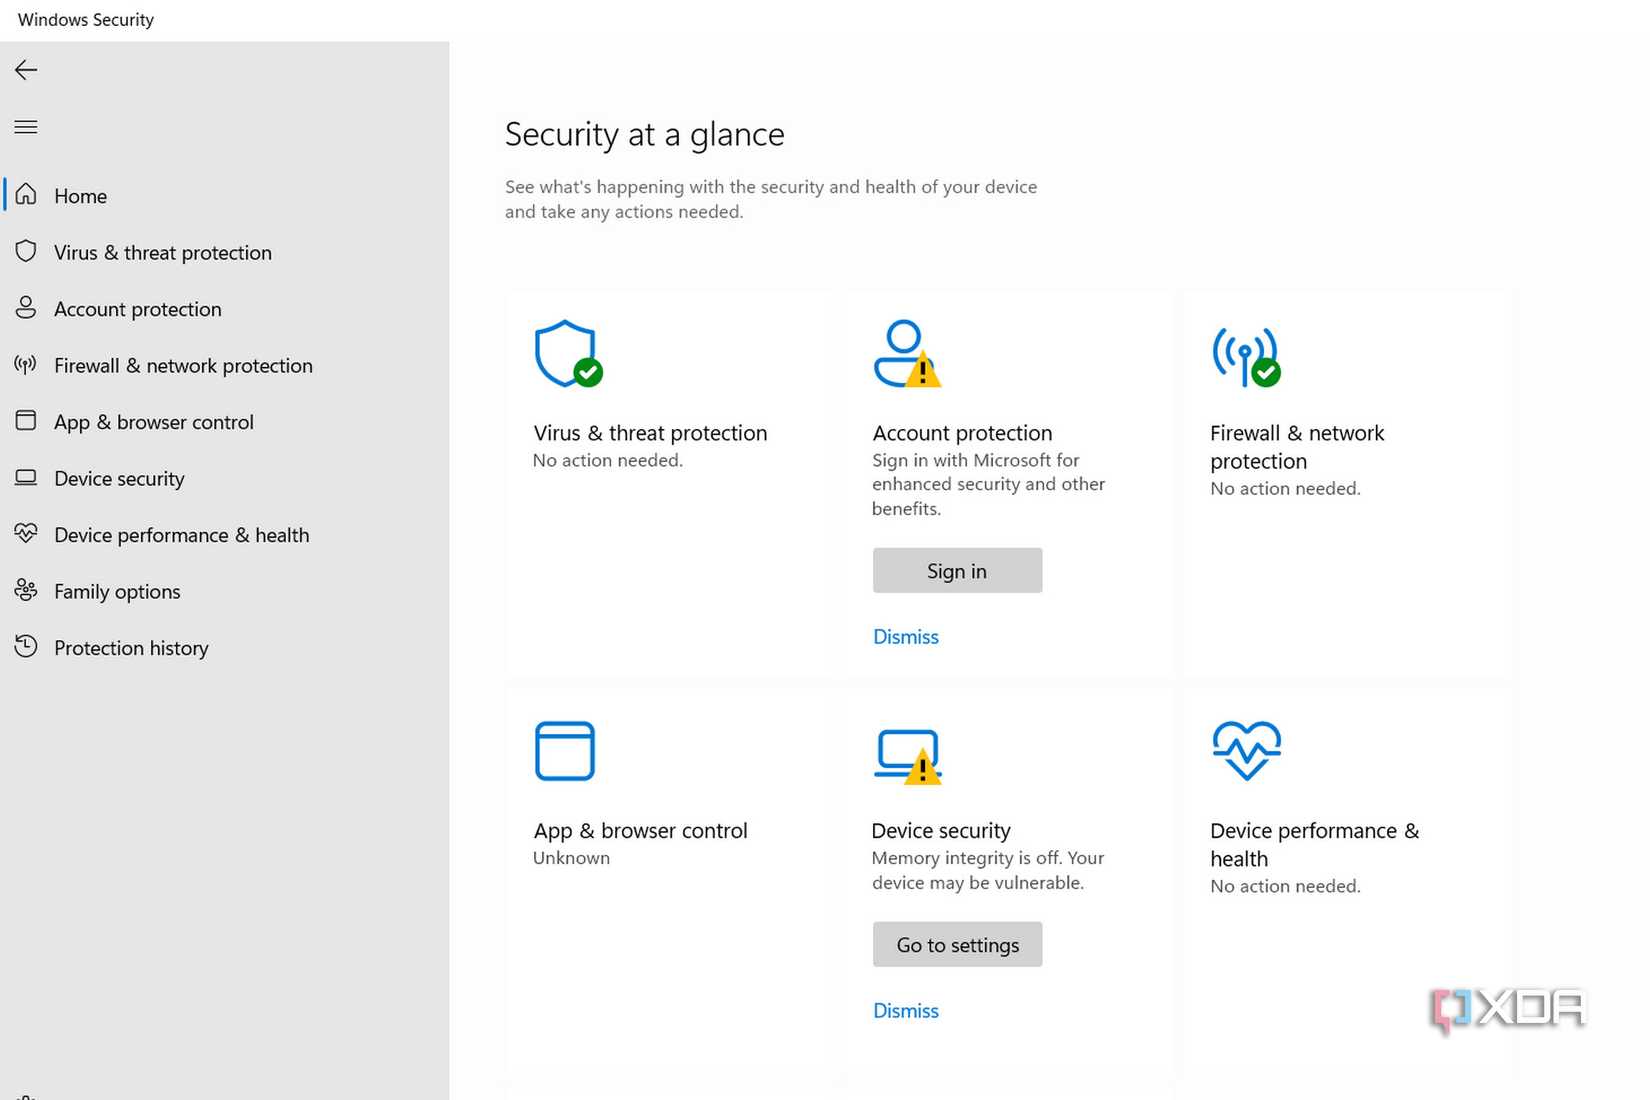Select Account protection from the sidebar
1650x1100 pixels.
(138, 309)
